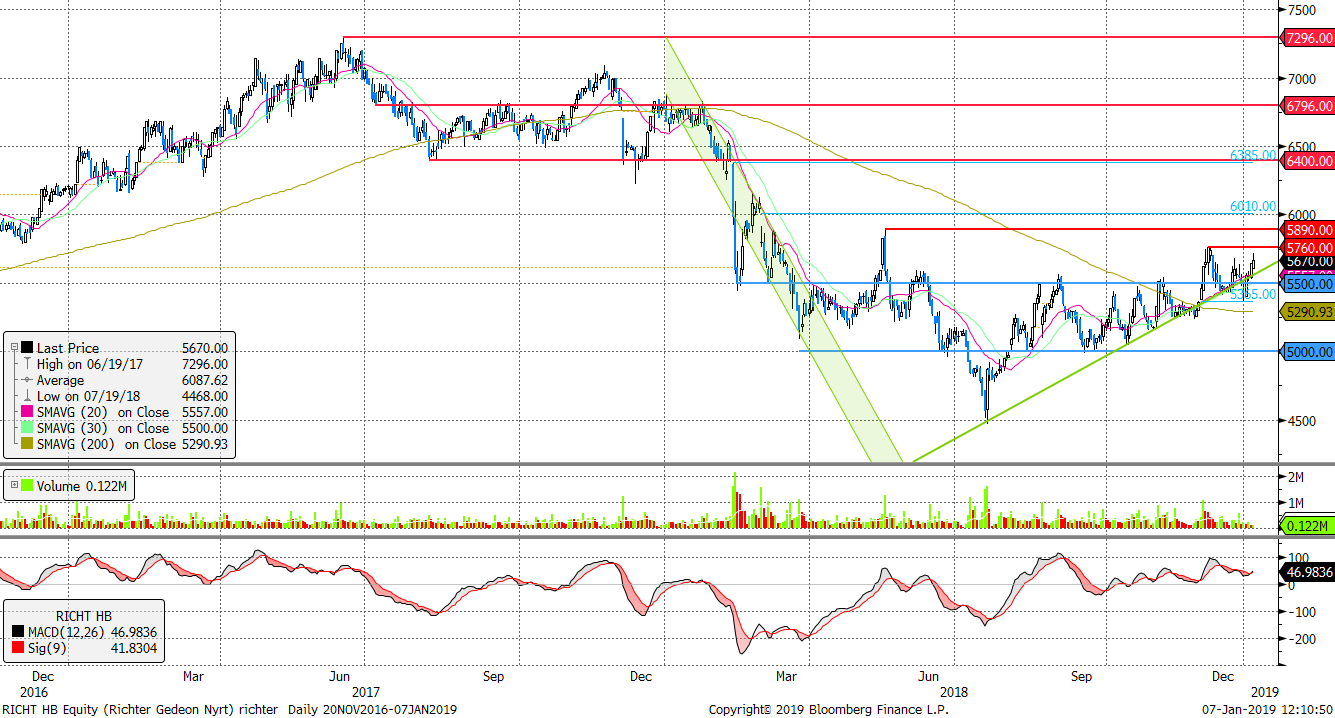Click the Low marker icon in legend
The width and height of the screenshot is (1335, 718).
click(x=28, y=396)
